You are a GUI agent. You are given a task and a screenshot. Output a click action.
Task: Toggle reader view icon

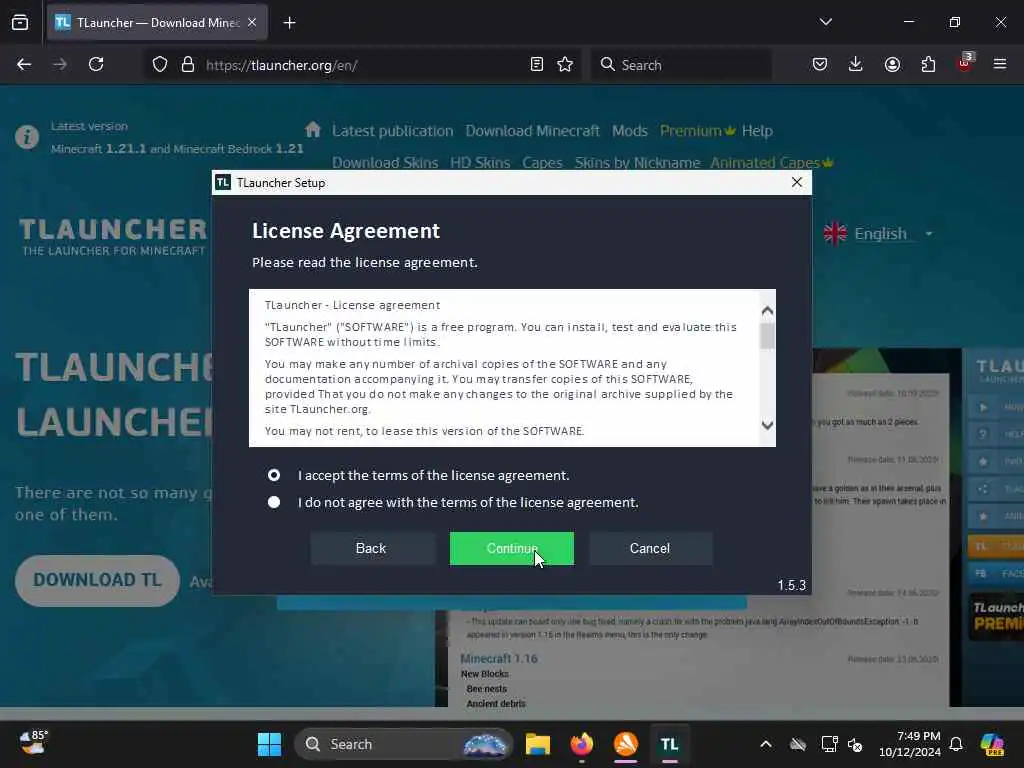coord(537,64)
